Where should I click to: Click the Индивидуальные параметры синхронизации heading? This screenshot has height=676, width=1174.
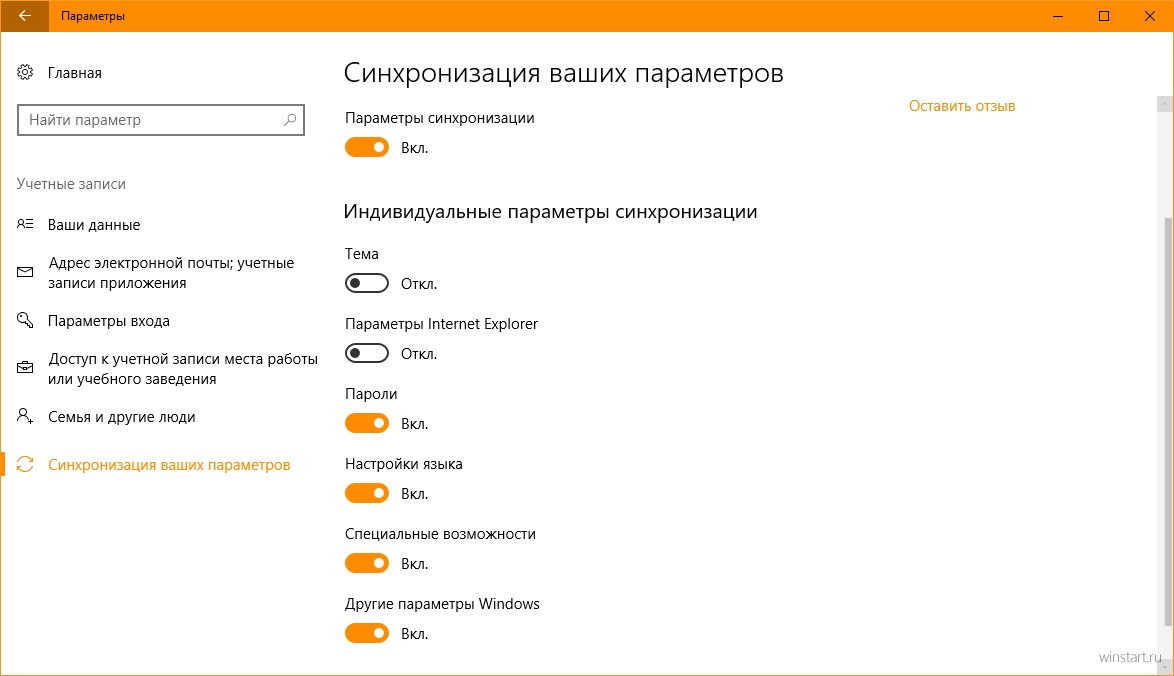tap(550, 211)
